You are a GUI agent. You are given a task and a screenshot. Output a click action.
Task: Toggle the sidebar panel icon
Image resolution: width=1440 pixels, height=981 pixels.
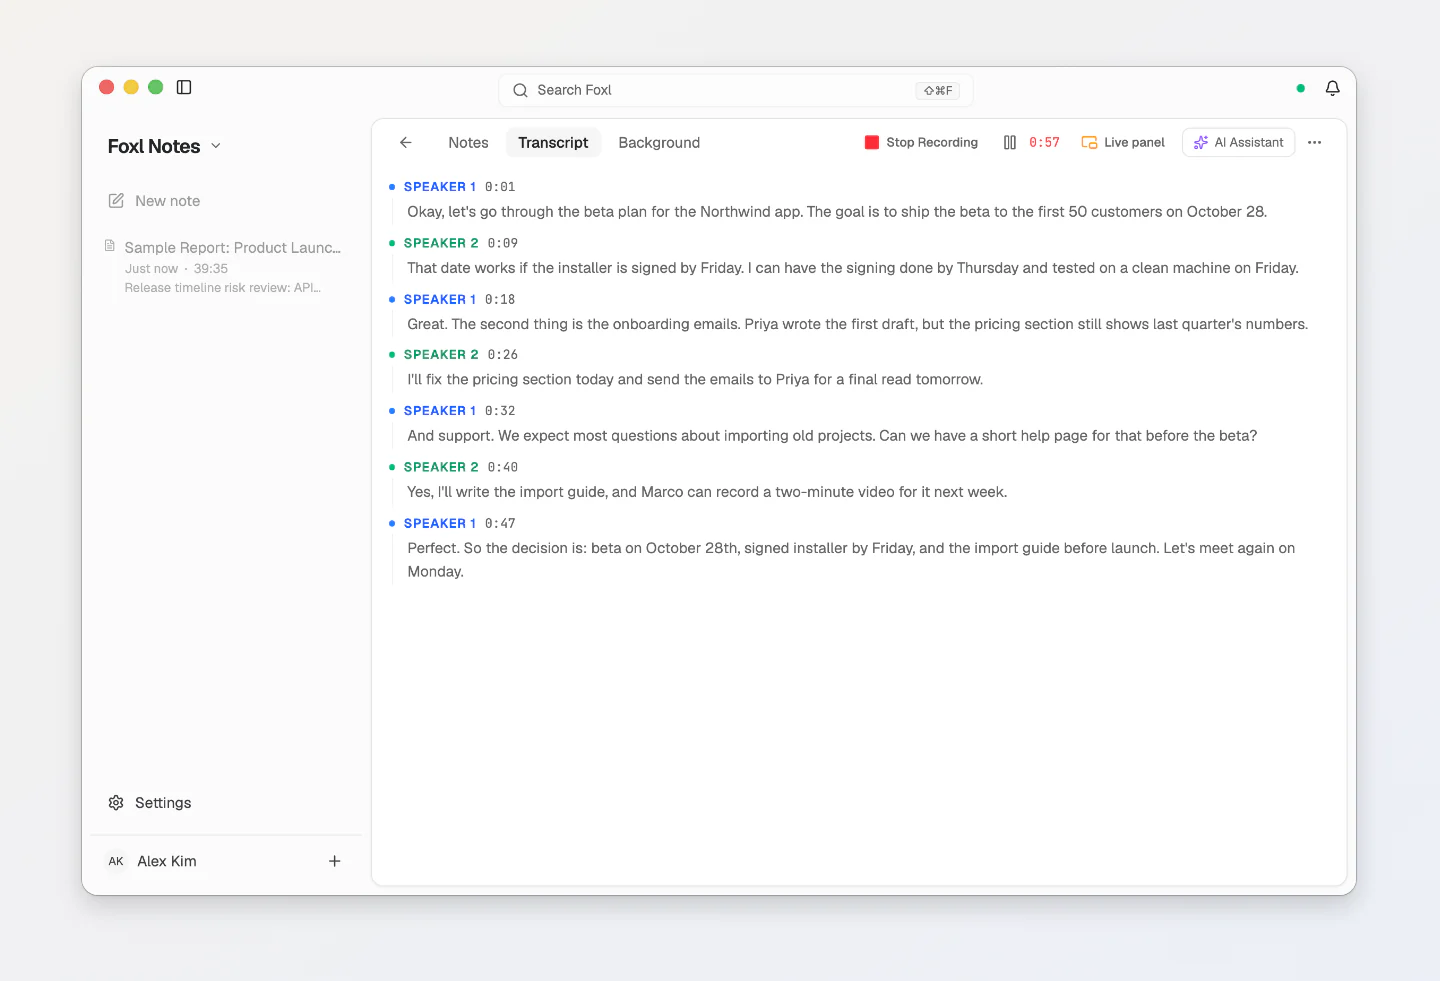coord(184,87)
